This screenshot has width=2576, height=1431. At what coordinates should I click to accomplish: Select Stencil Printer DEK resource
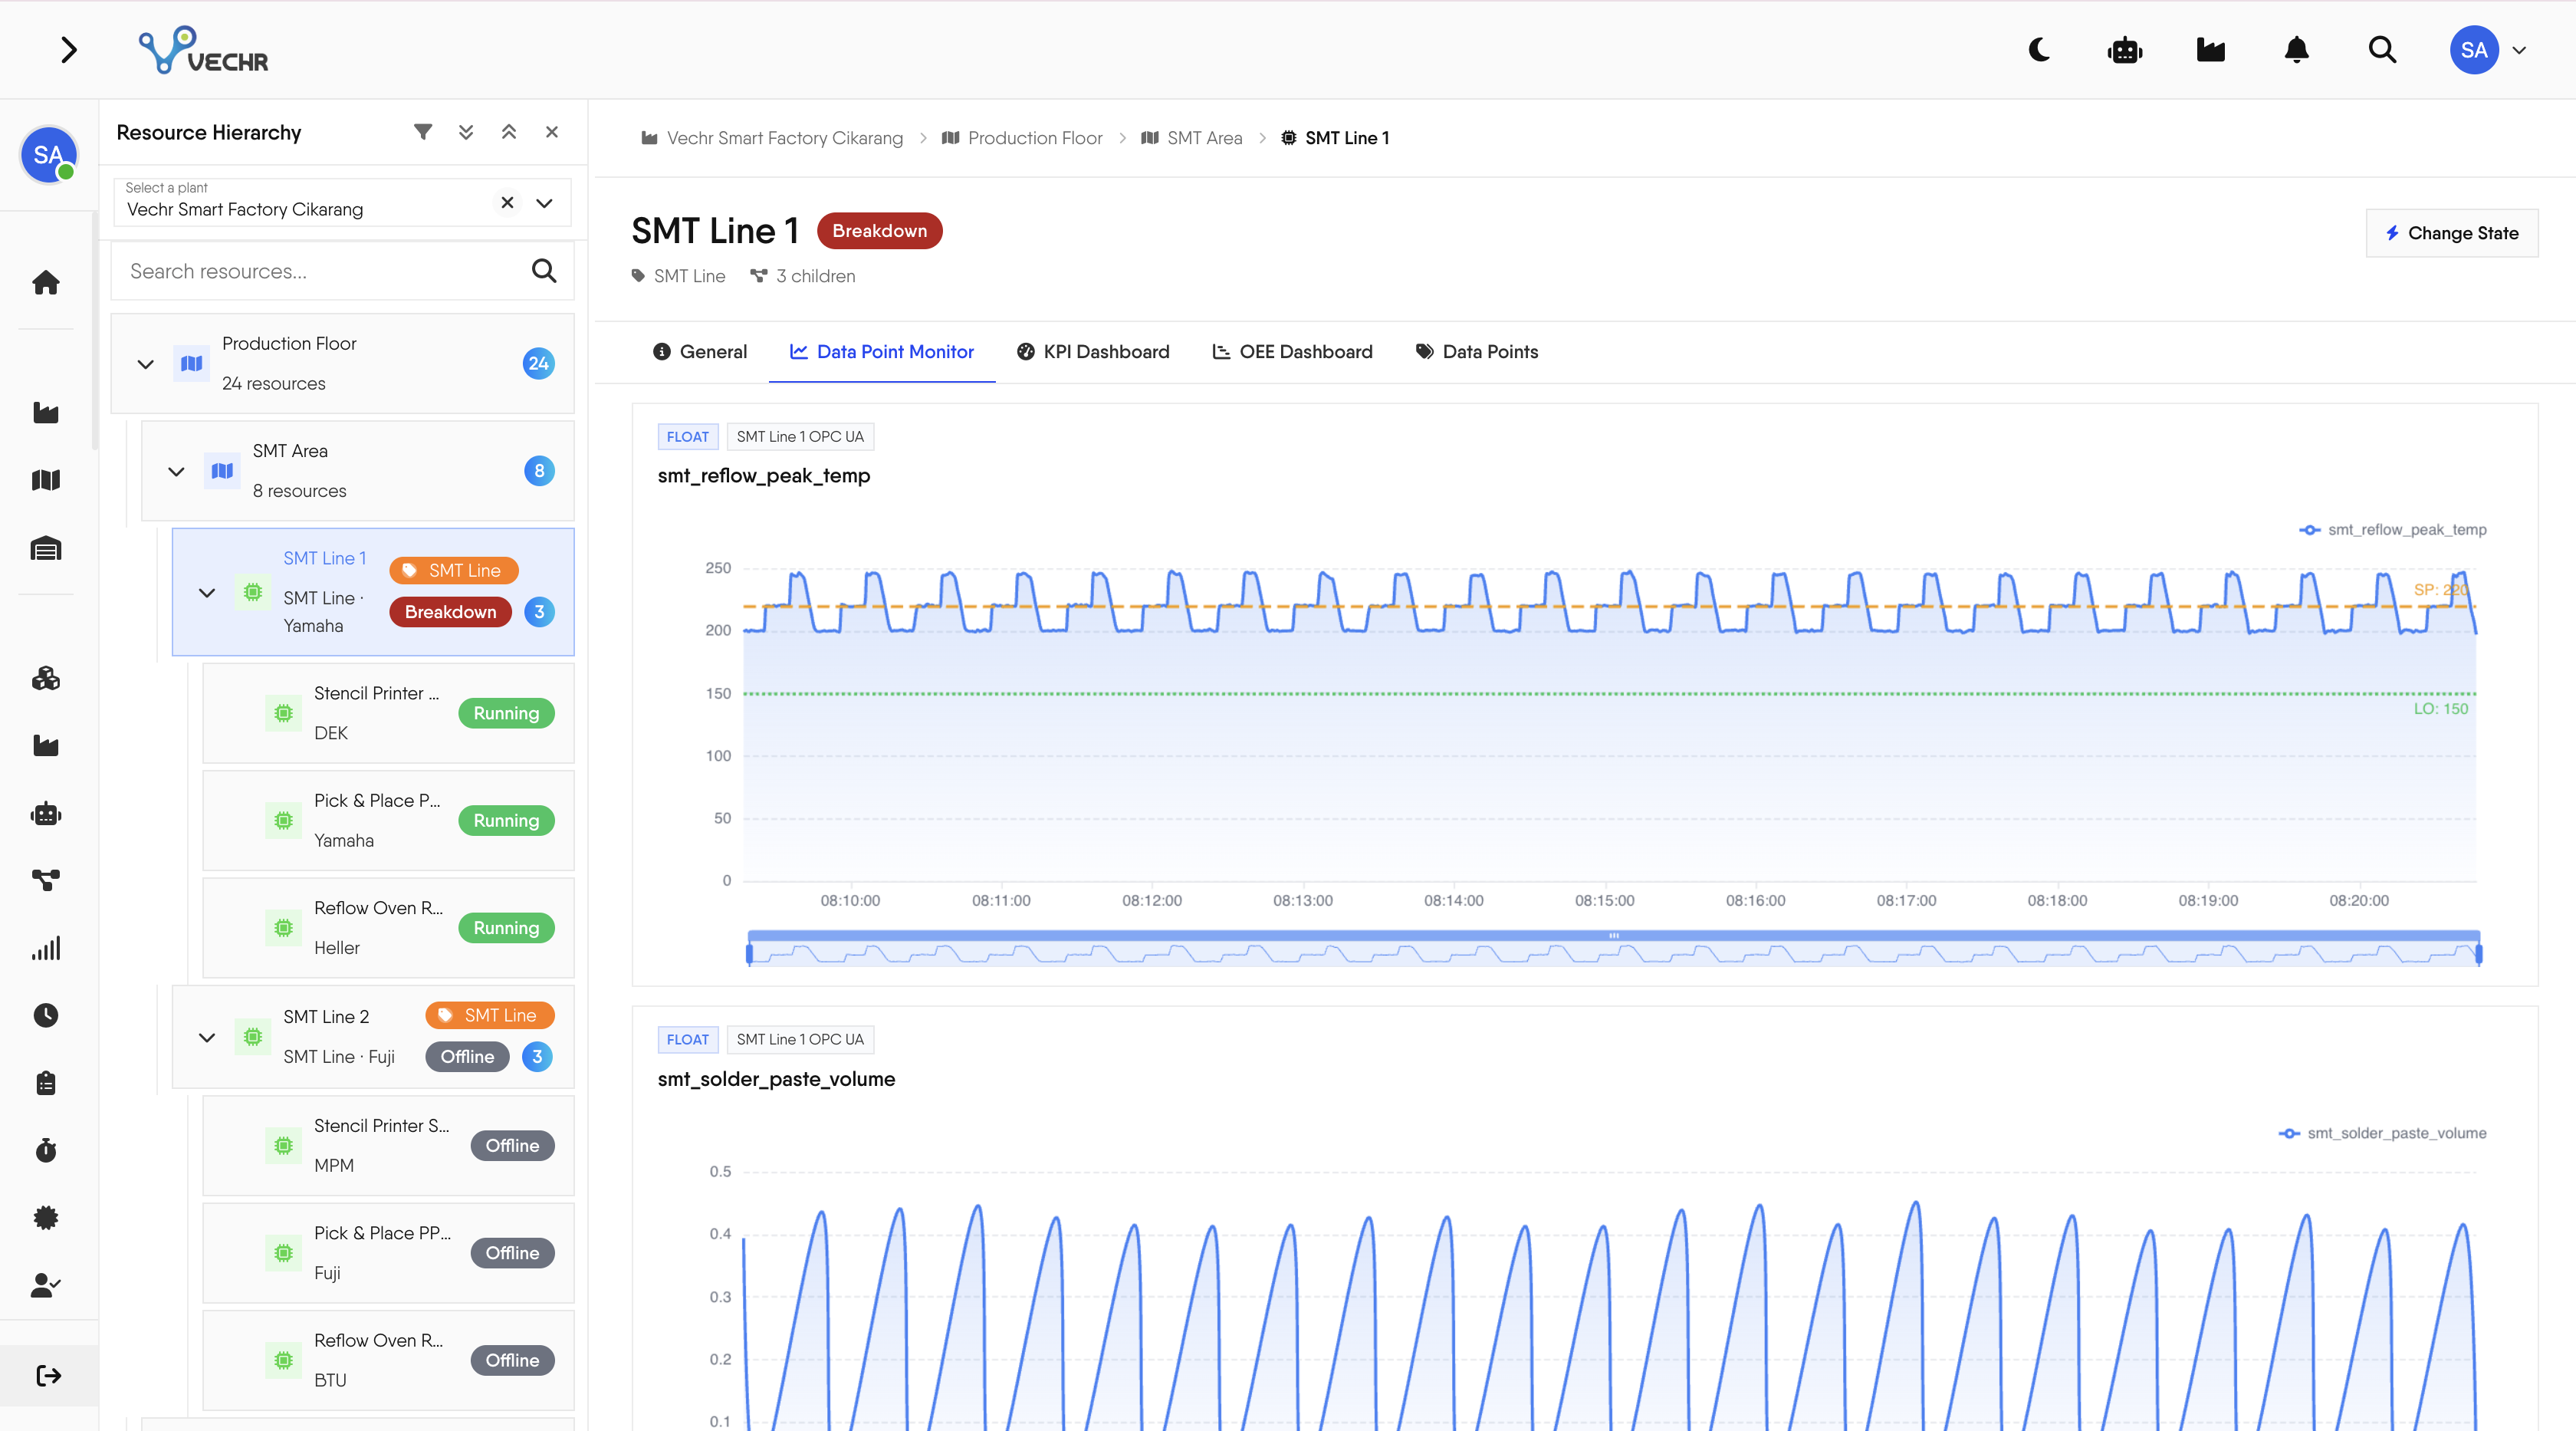[388, 713]
